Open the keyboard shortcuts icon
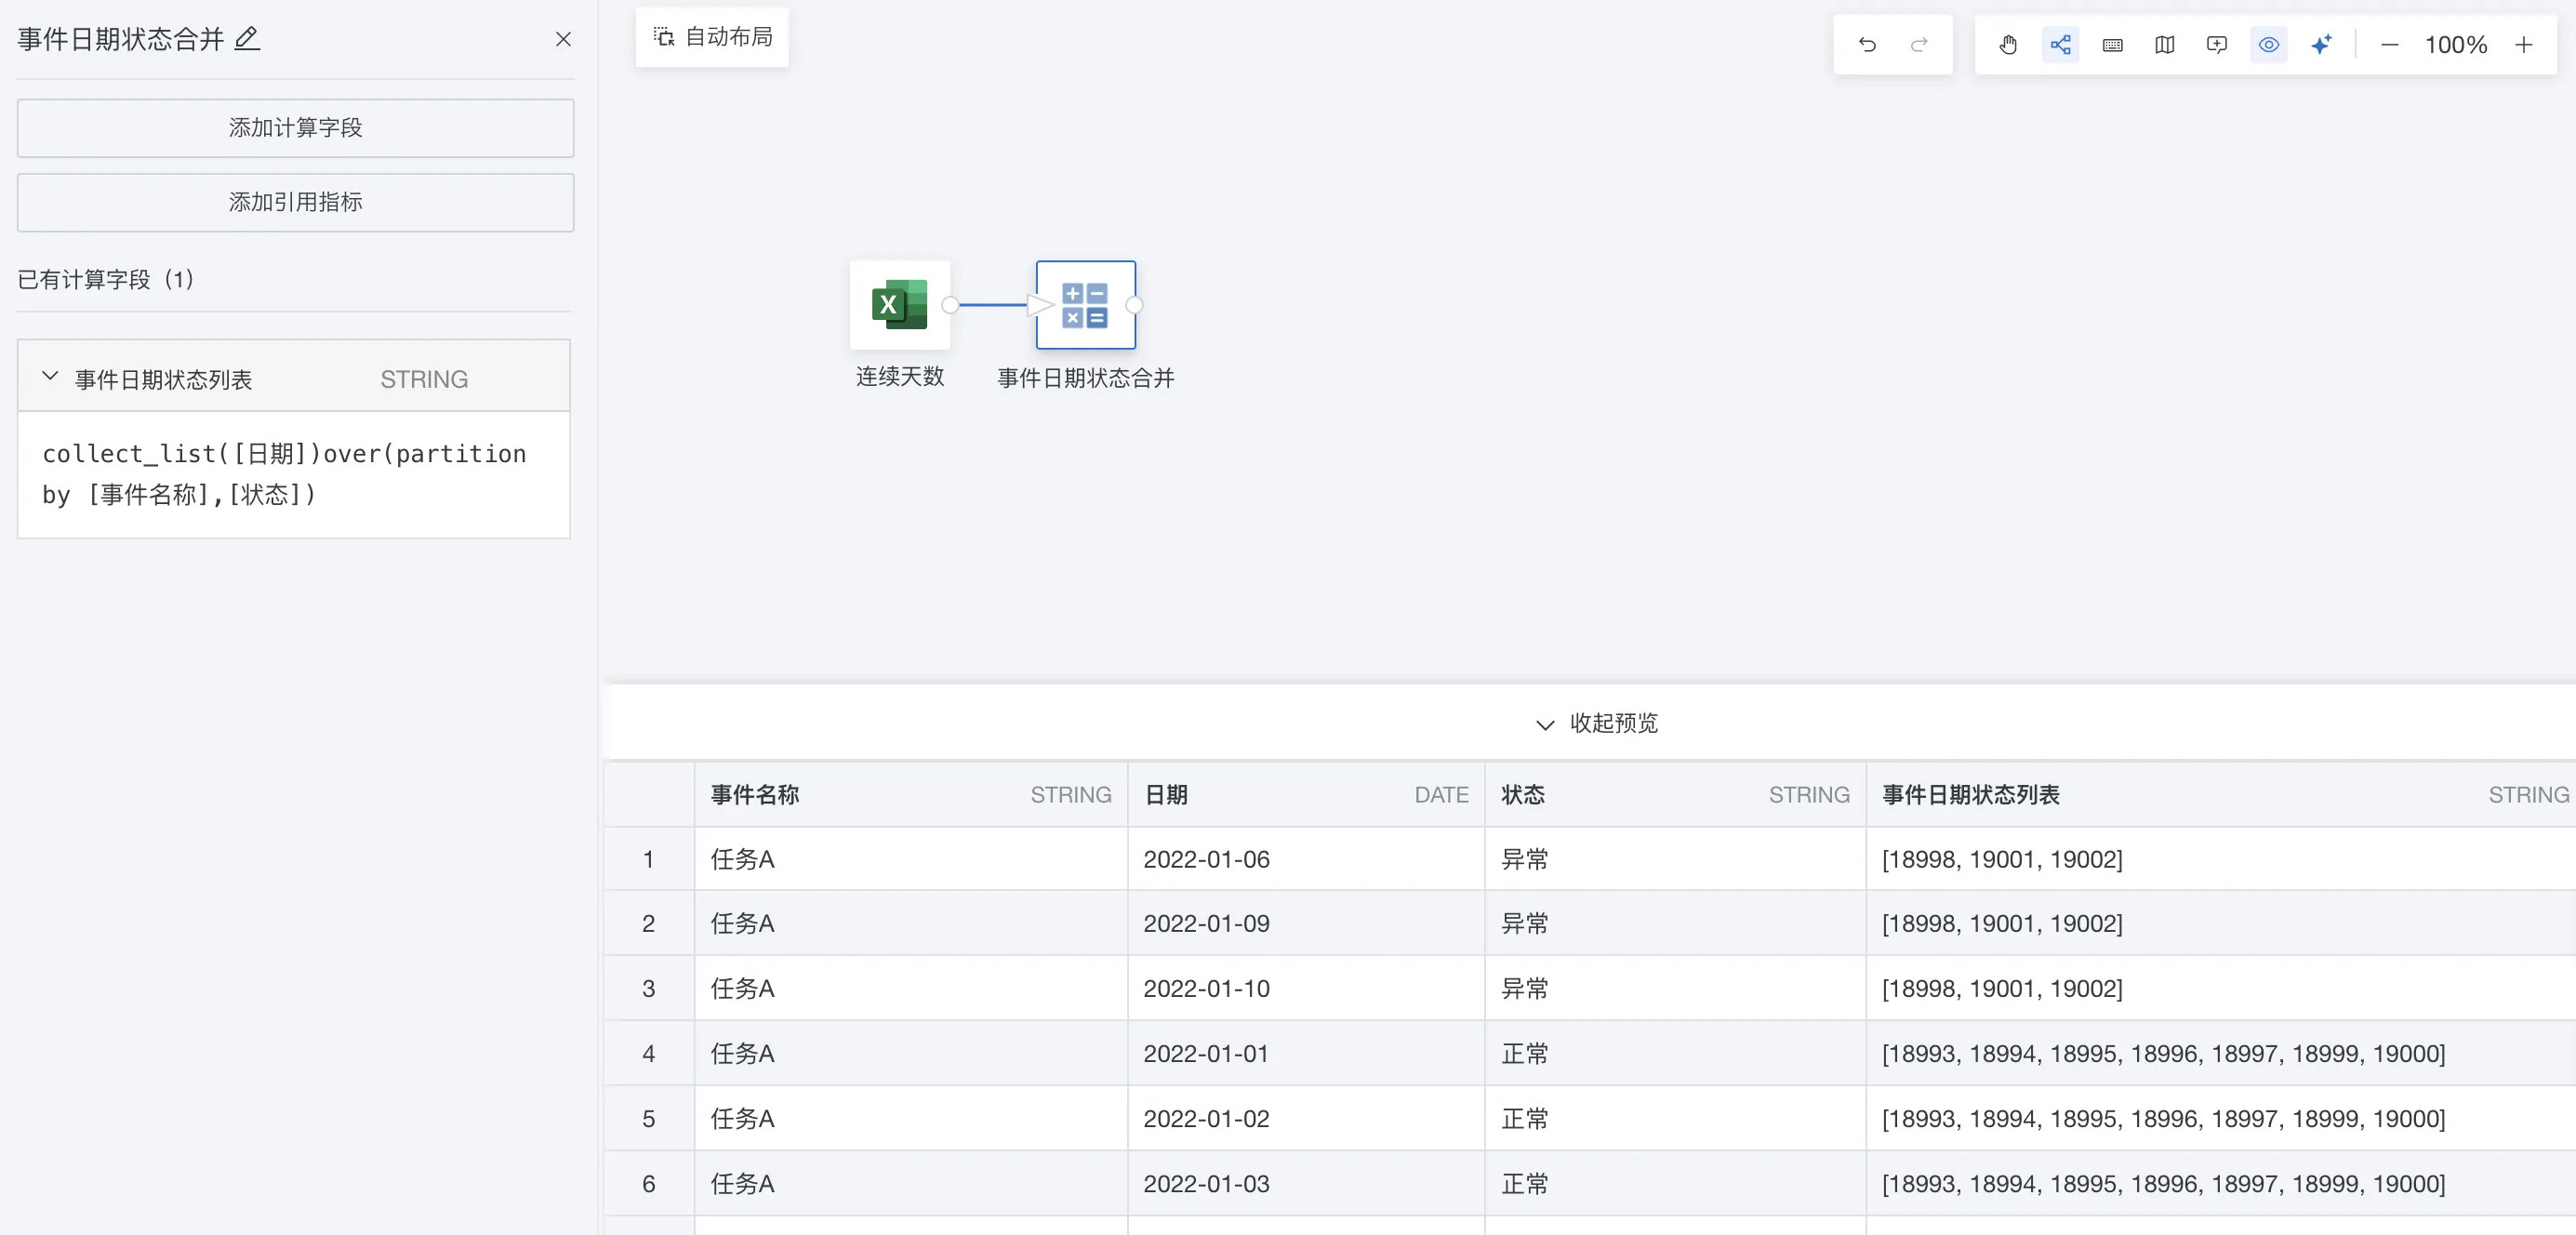The image size is (2576, 1235). coord(2112,44)
